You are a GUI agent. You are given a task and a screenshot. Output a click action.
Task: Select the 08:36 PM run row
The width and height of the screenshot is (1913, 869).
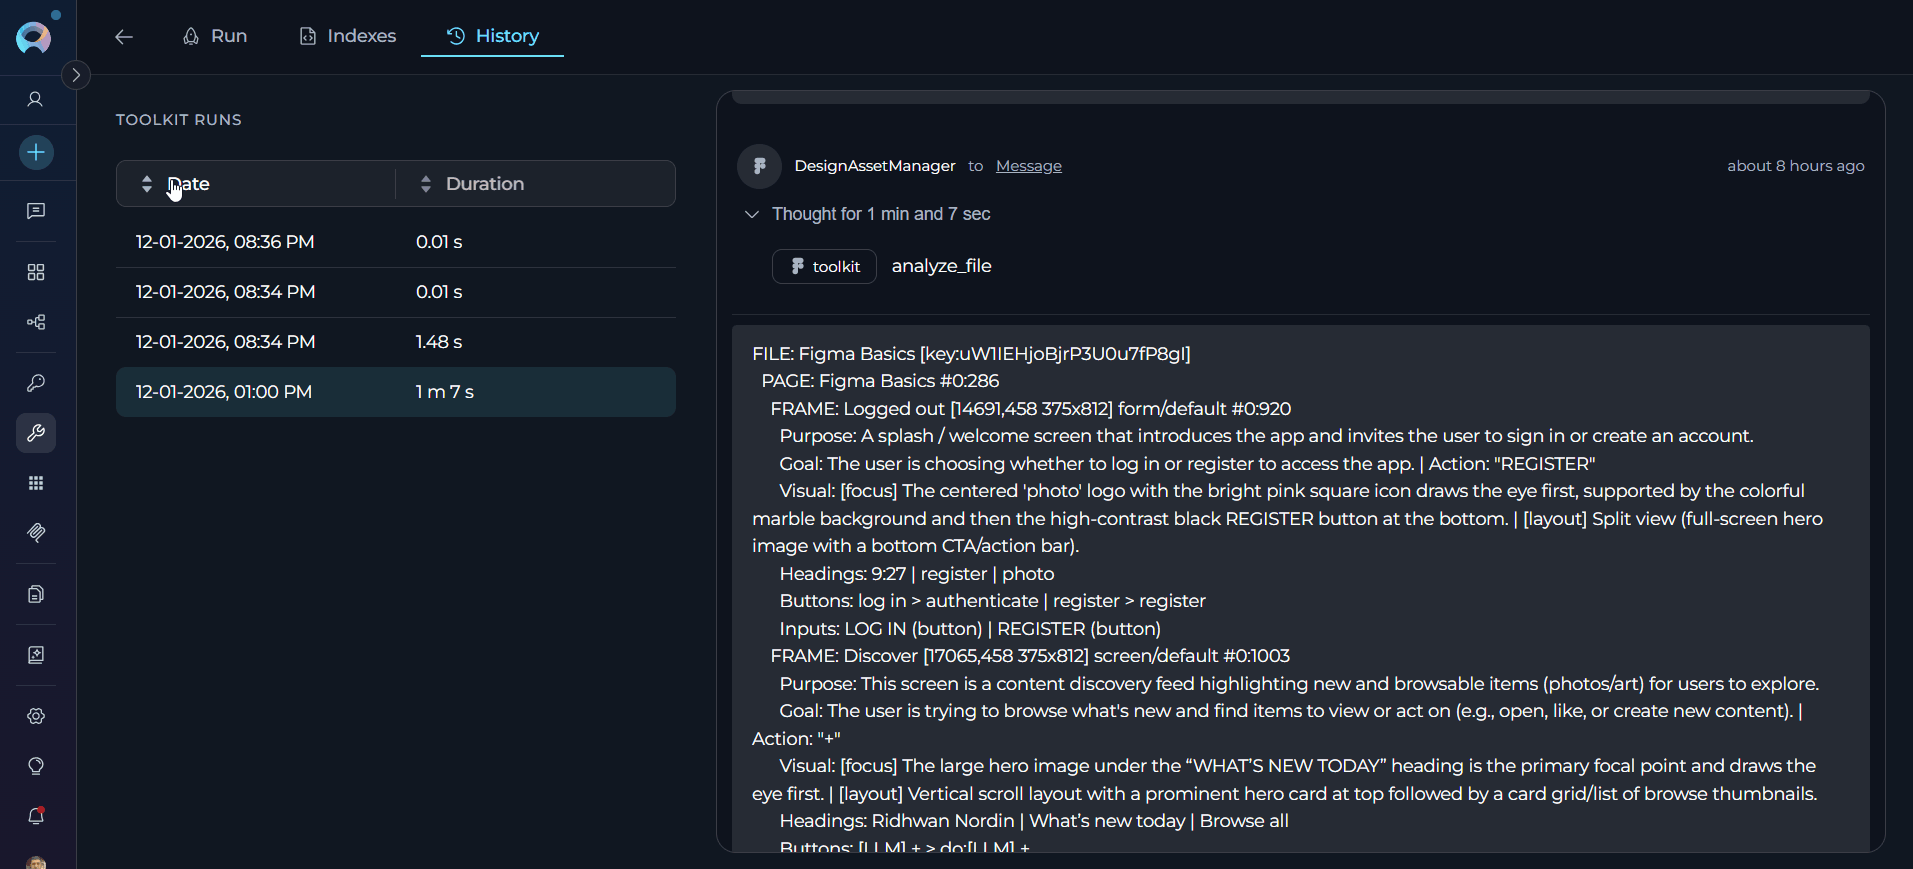[395, 242]
